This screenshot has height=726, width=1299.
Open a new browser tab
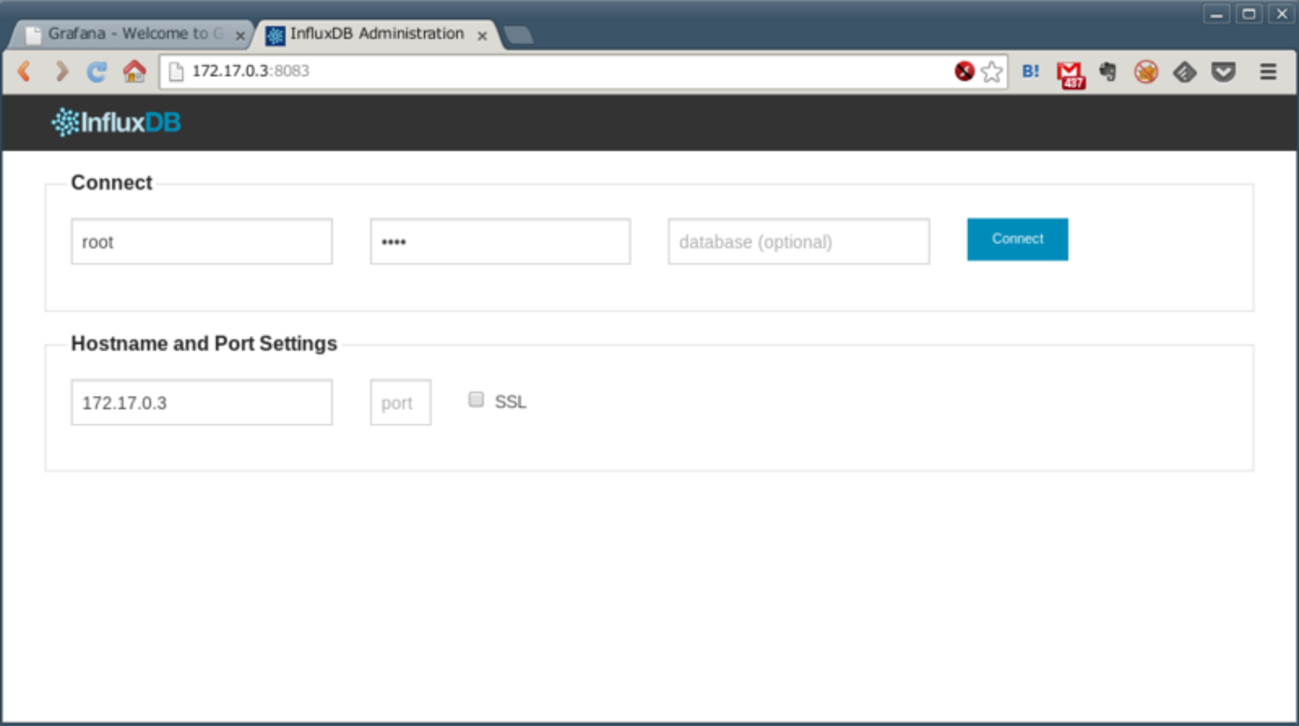pos(518,35)
